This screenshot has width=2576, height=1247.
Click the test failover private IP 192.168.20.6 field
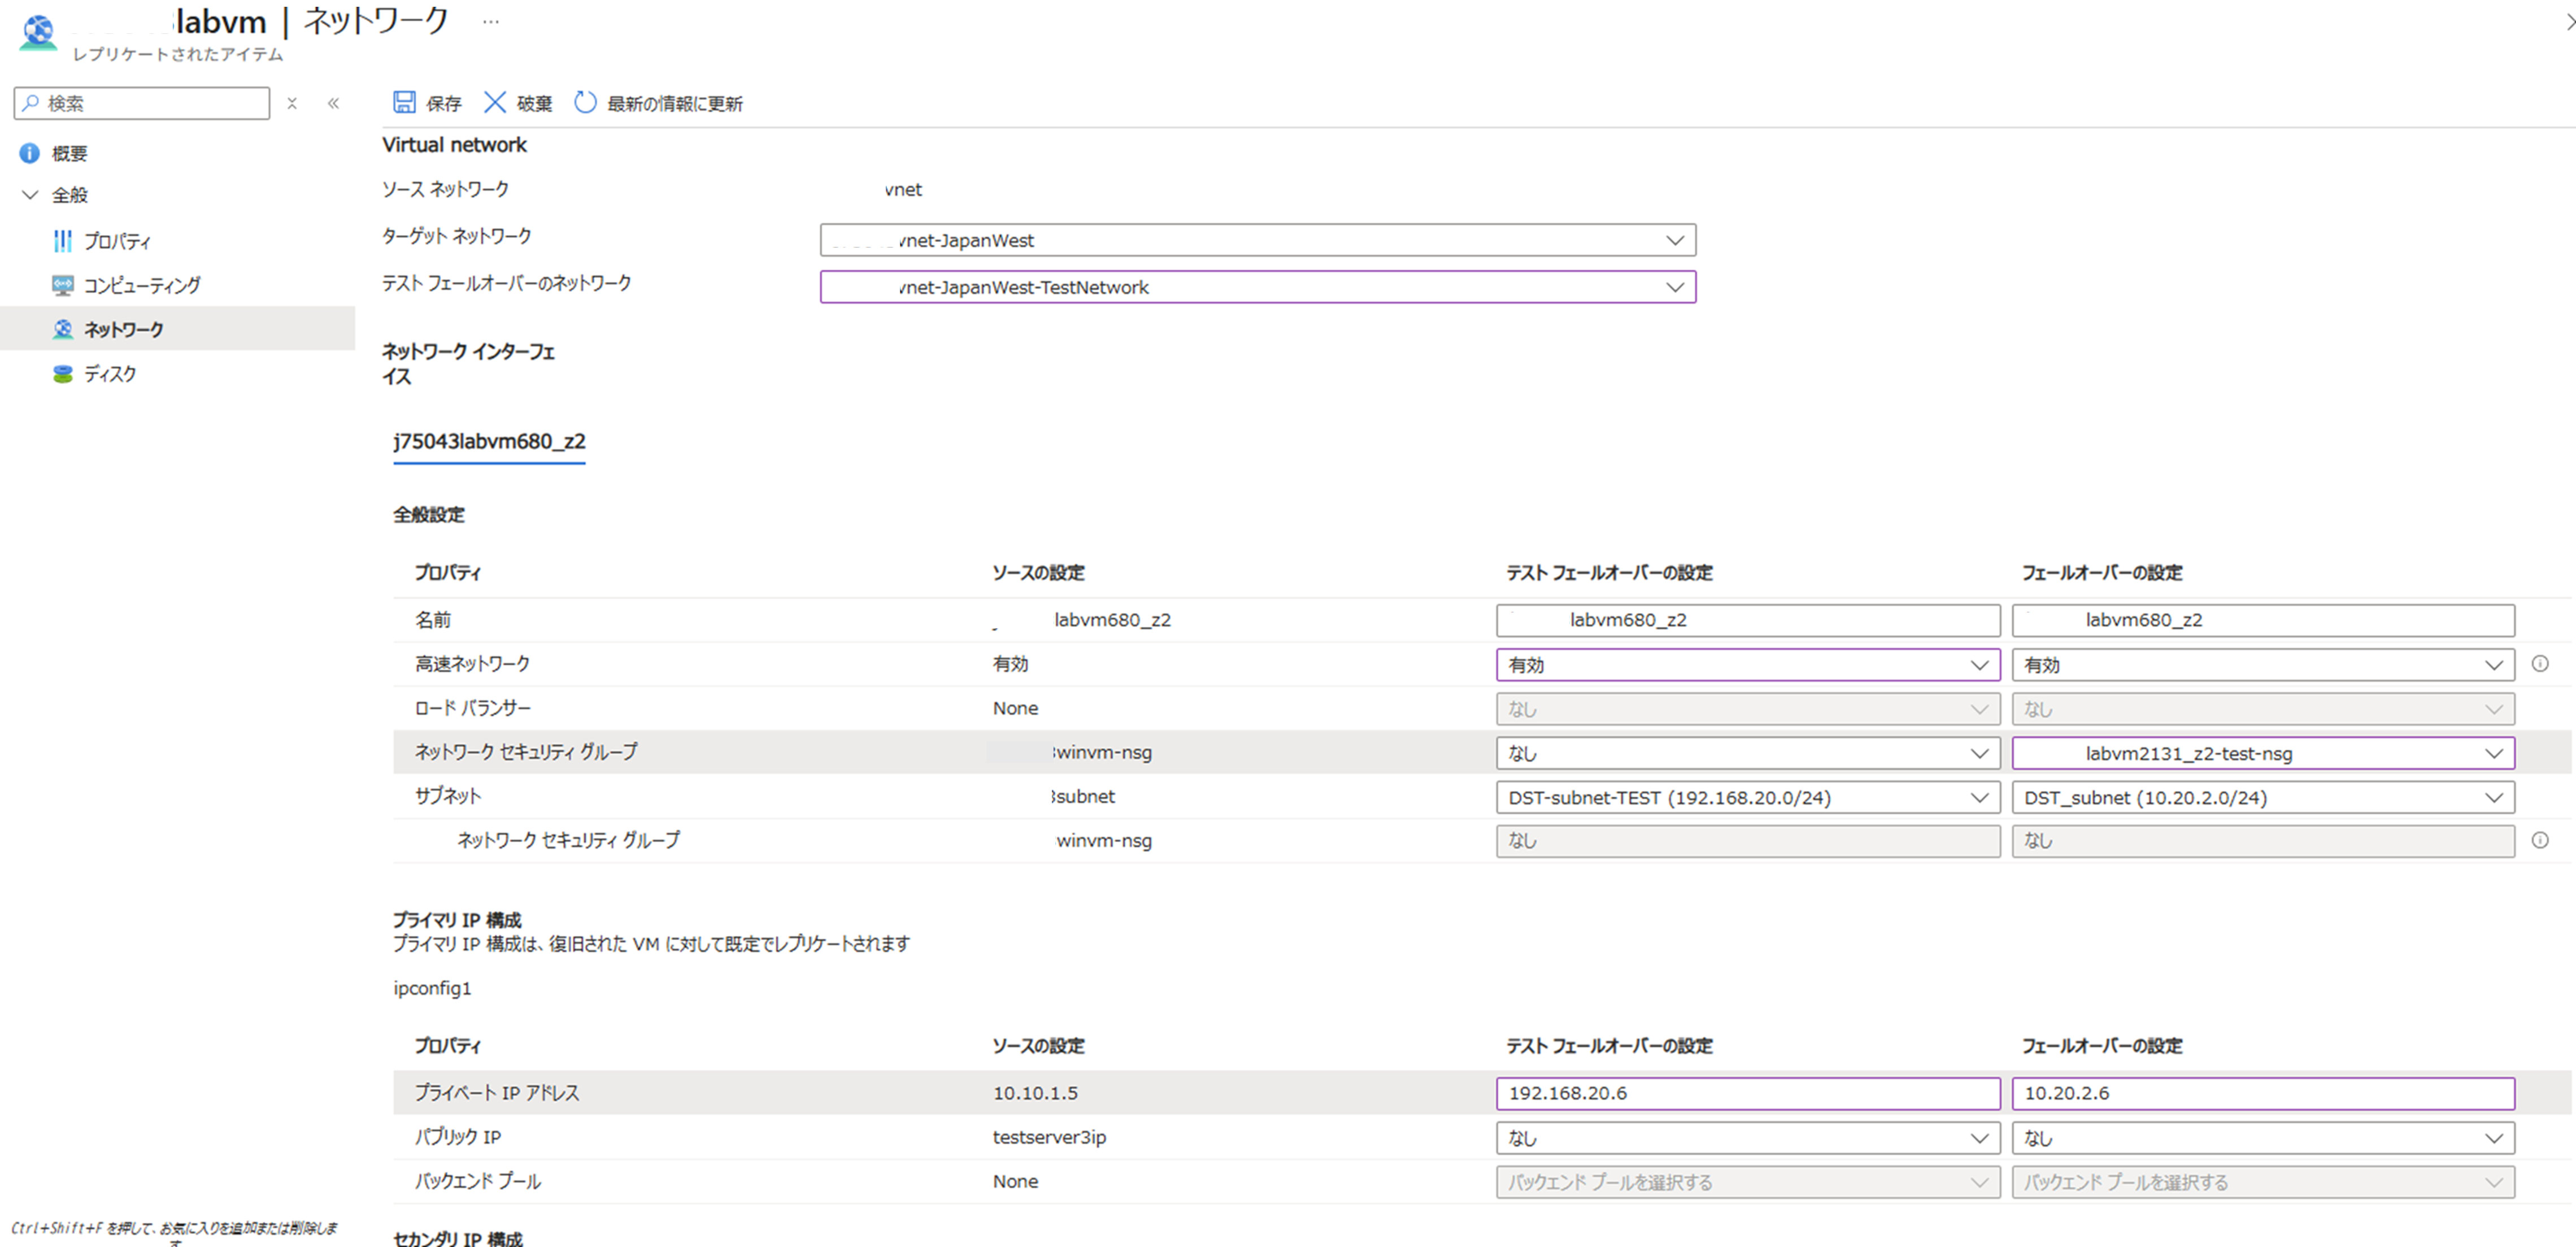(1747, 1093)
